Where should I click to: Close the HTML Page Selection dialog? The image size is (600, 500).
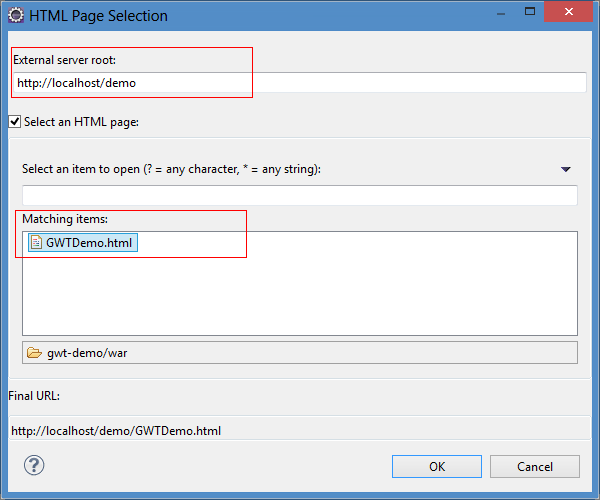click(x=568, y=11)
